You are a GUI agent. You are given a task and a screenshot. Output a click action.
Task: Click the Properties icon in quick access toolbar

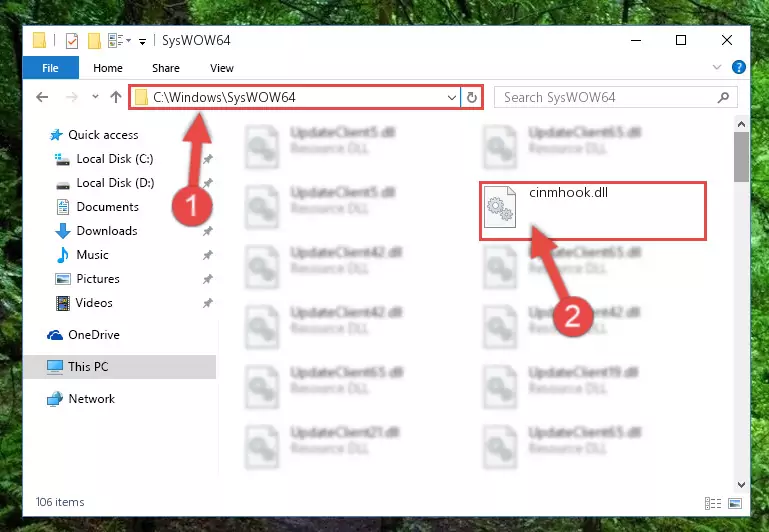click(x=72, y=40)
